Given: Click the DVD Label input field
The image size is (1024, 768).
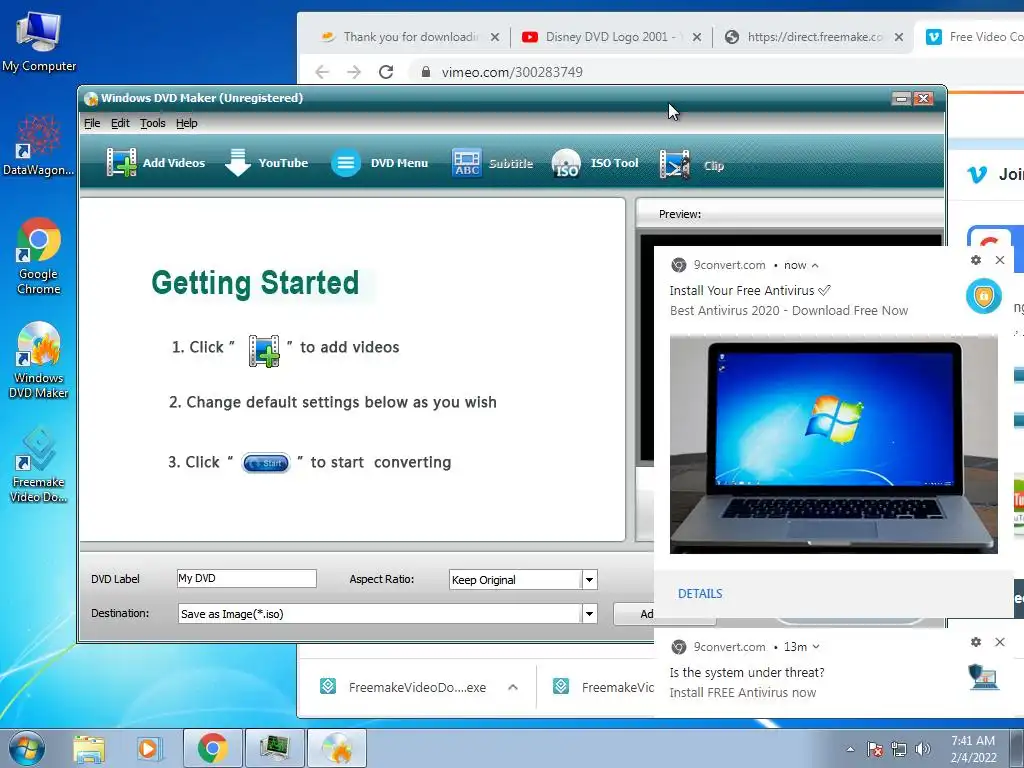Looking at the screenshot, I should (x=246, y=578).
